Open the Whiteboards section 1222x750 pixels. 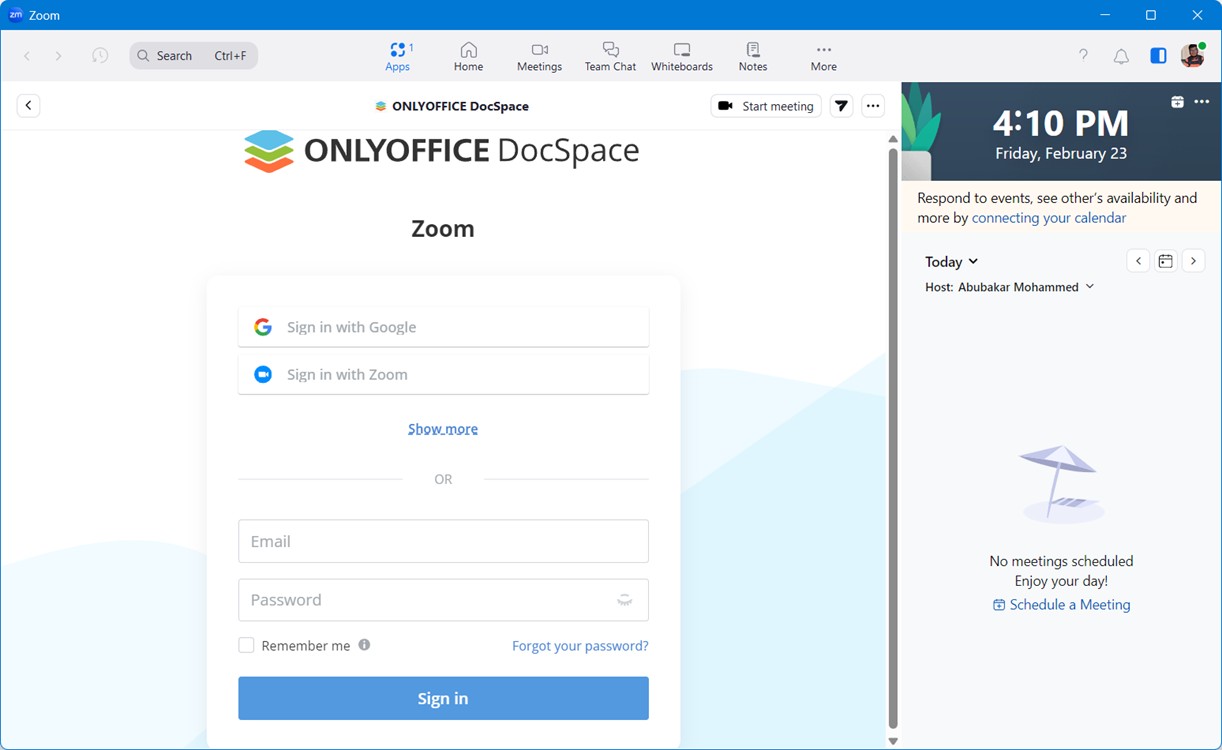click(x=681, y=55)
